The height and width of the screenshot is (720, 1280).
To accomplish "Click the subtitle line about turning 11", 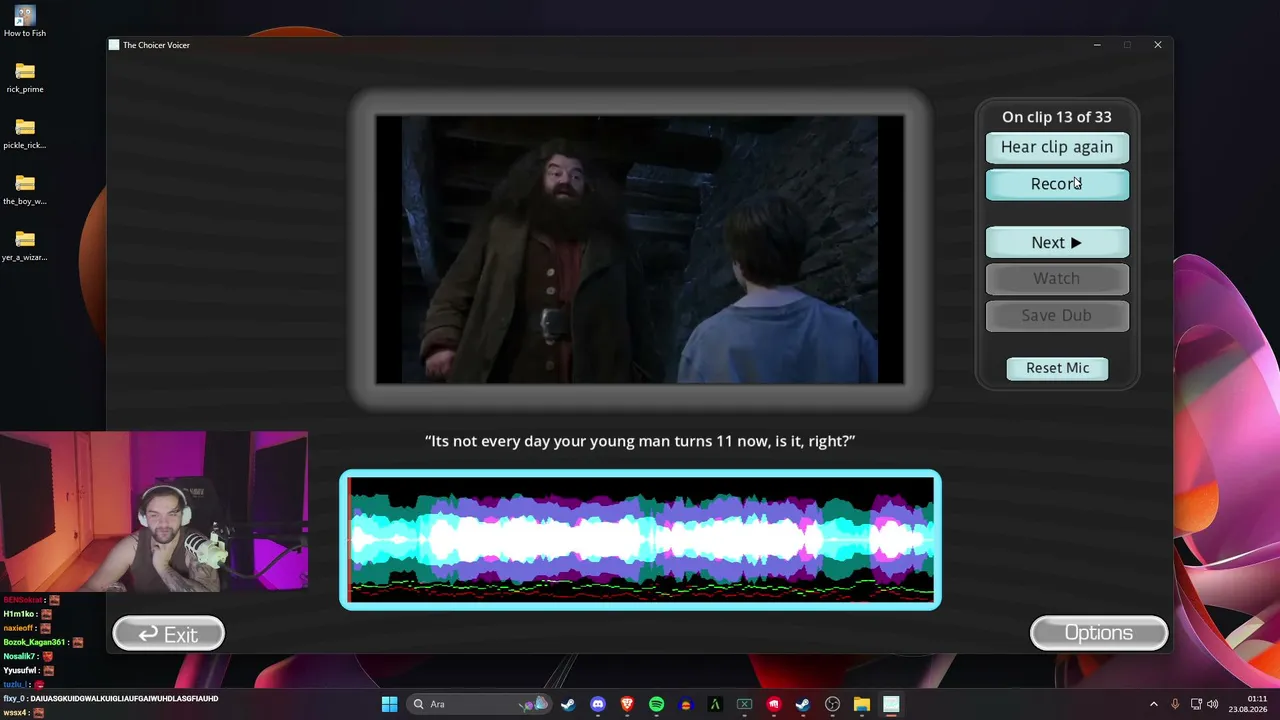I will [x=640, y=441].
